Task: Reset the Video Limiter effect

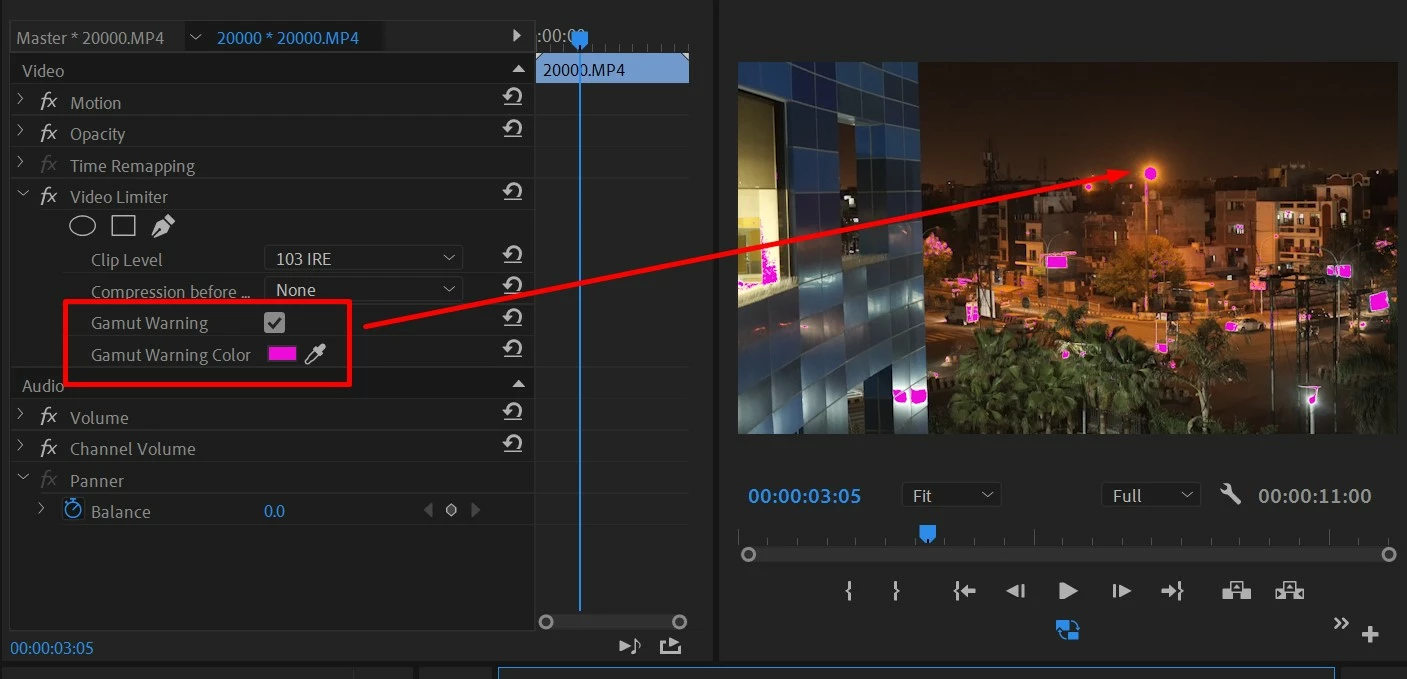Action: point(512,191)
